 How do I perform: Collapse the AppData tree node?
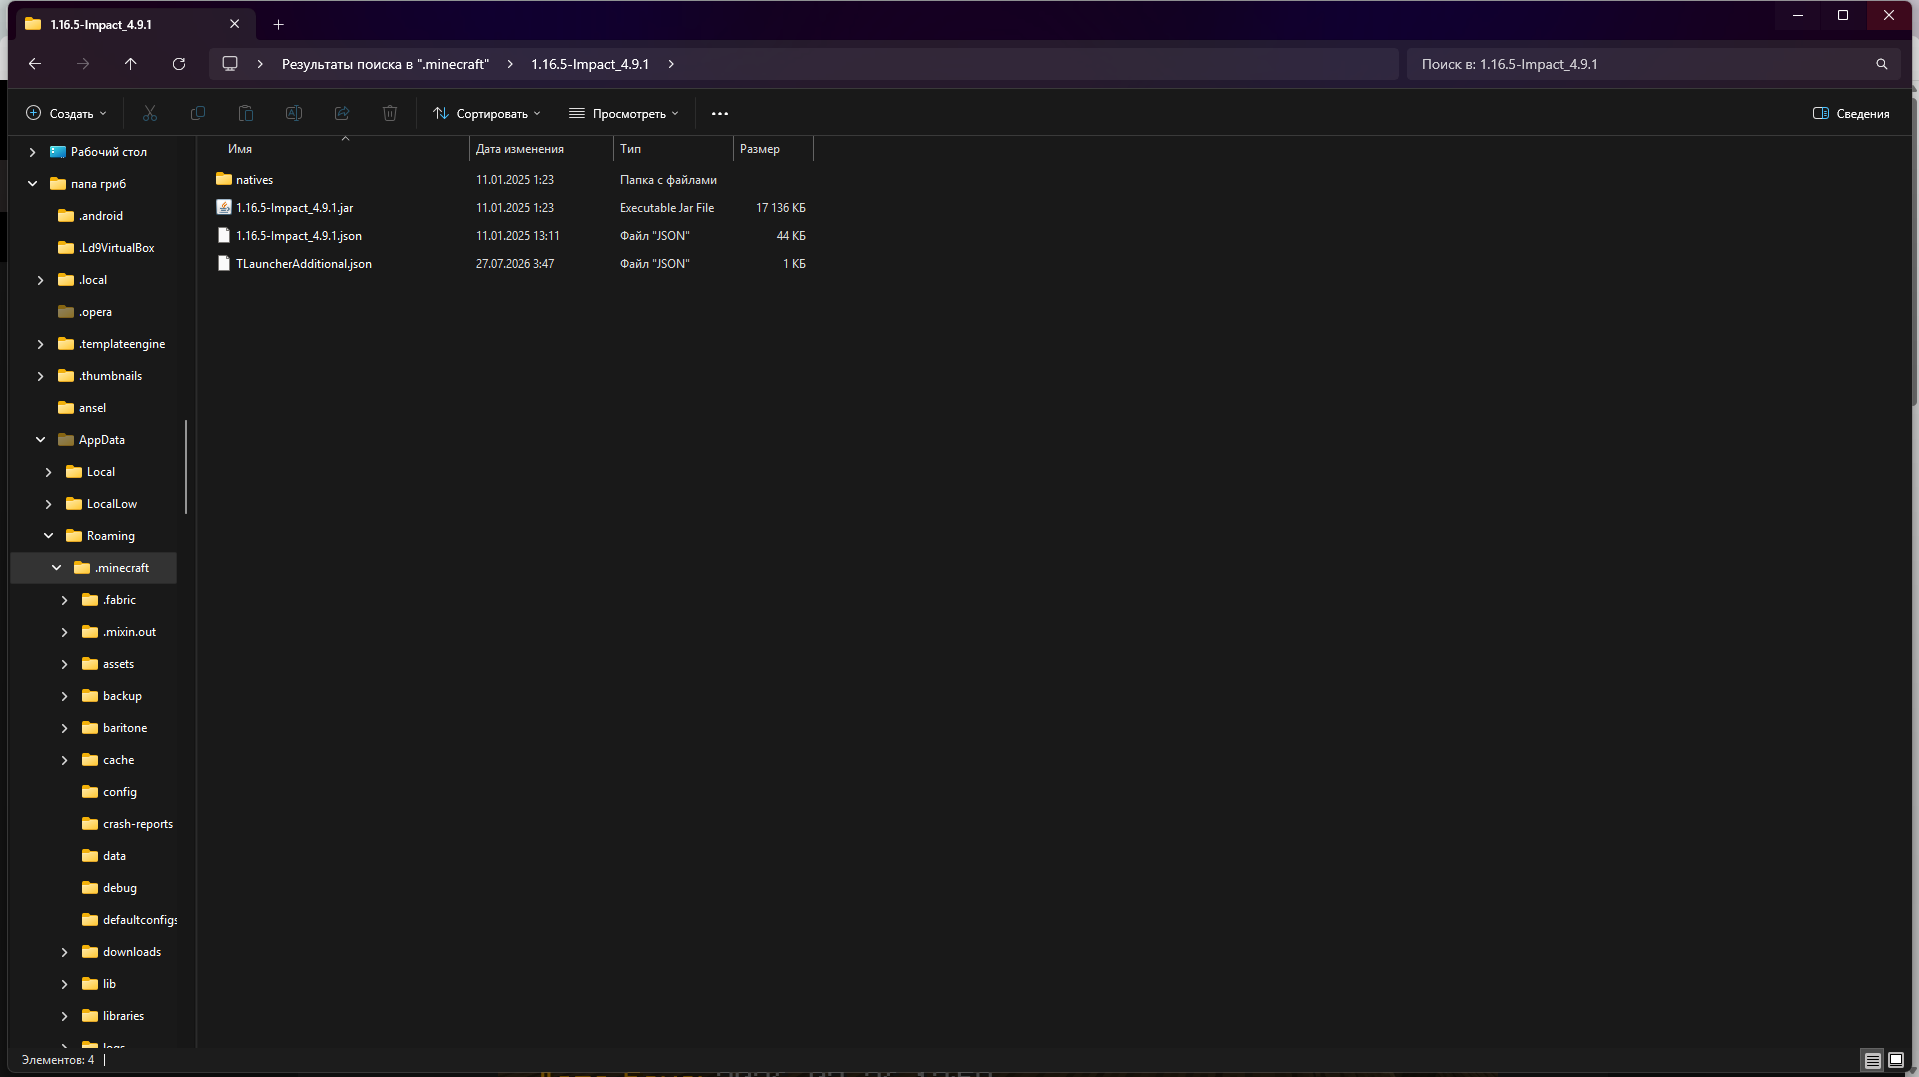40,440
